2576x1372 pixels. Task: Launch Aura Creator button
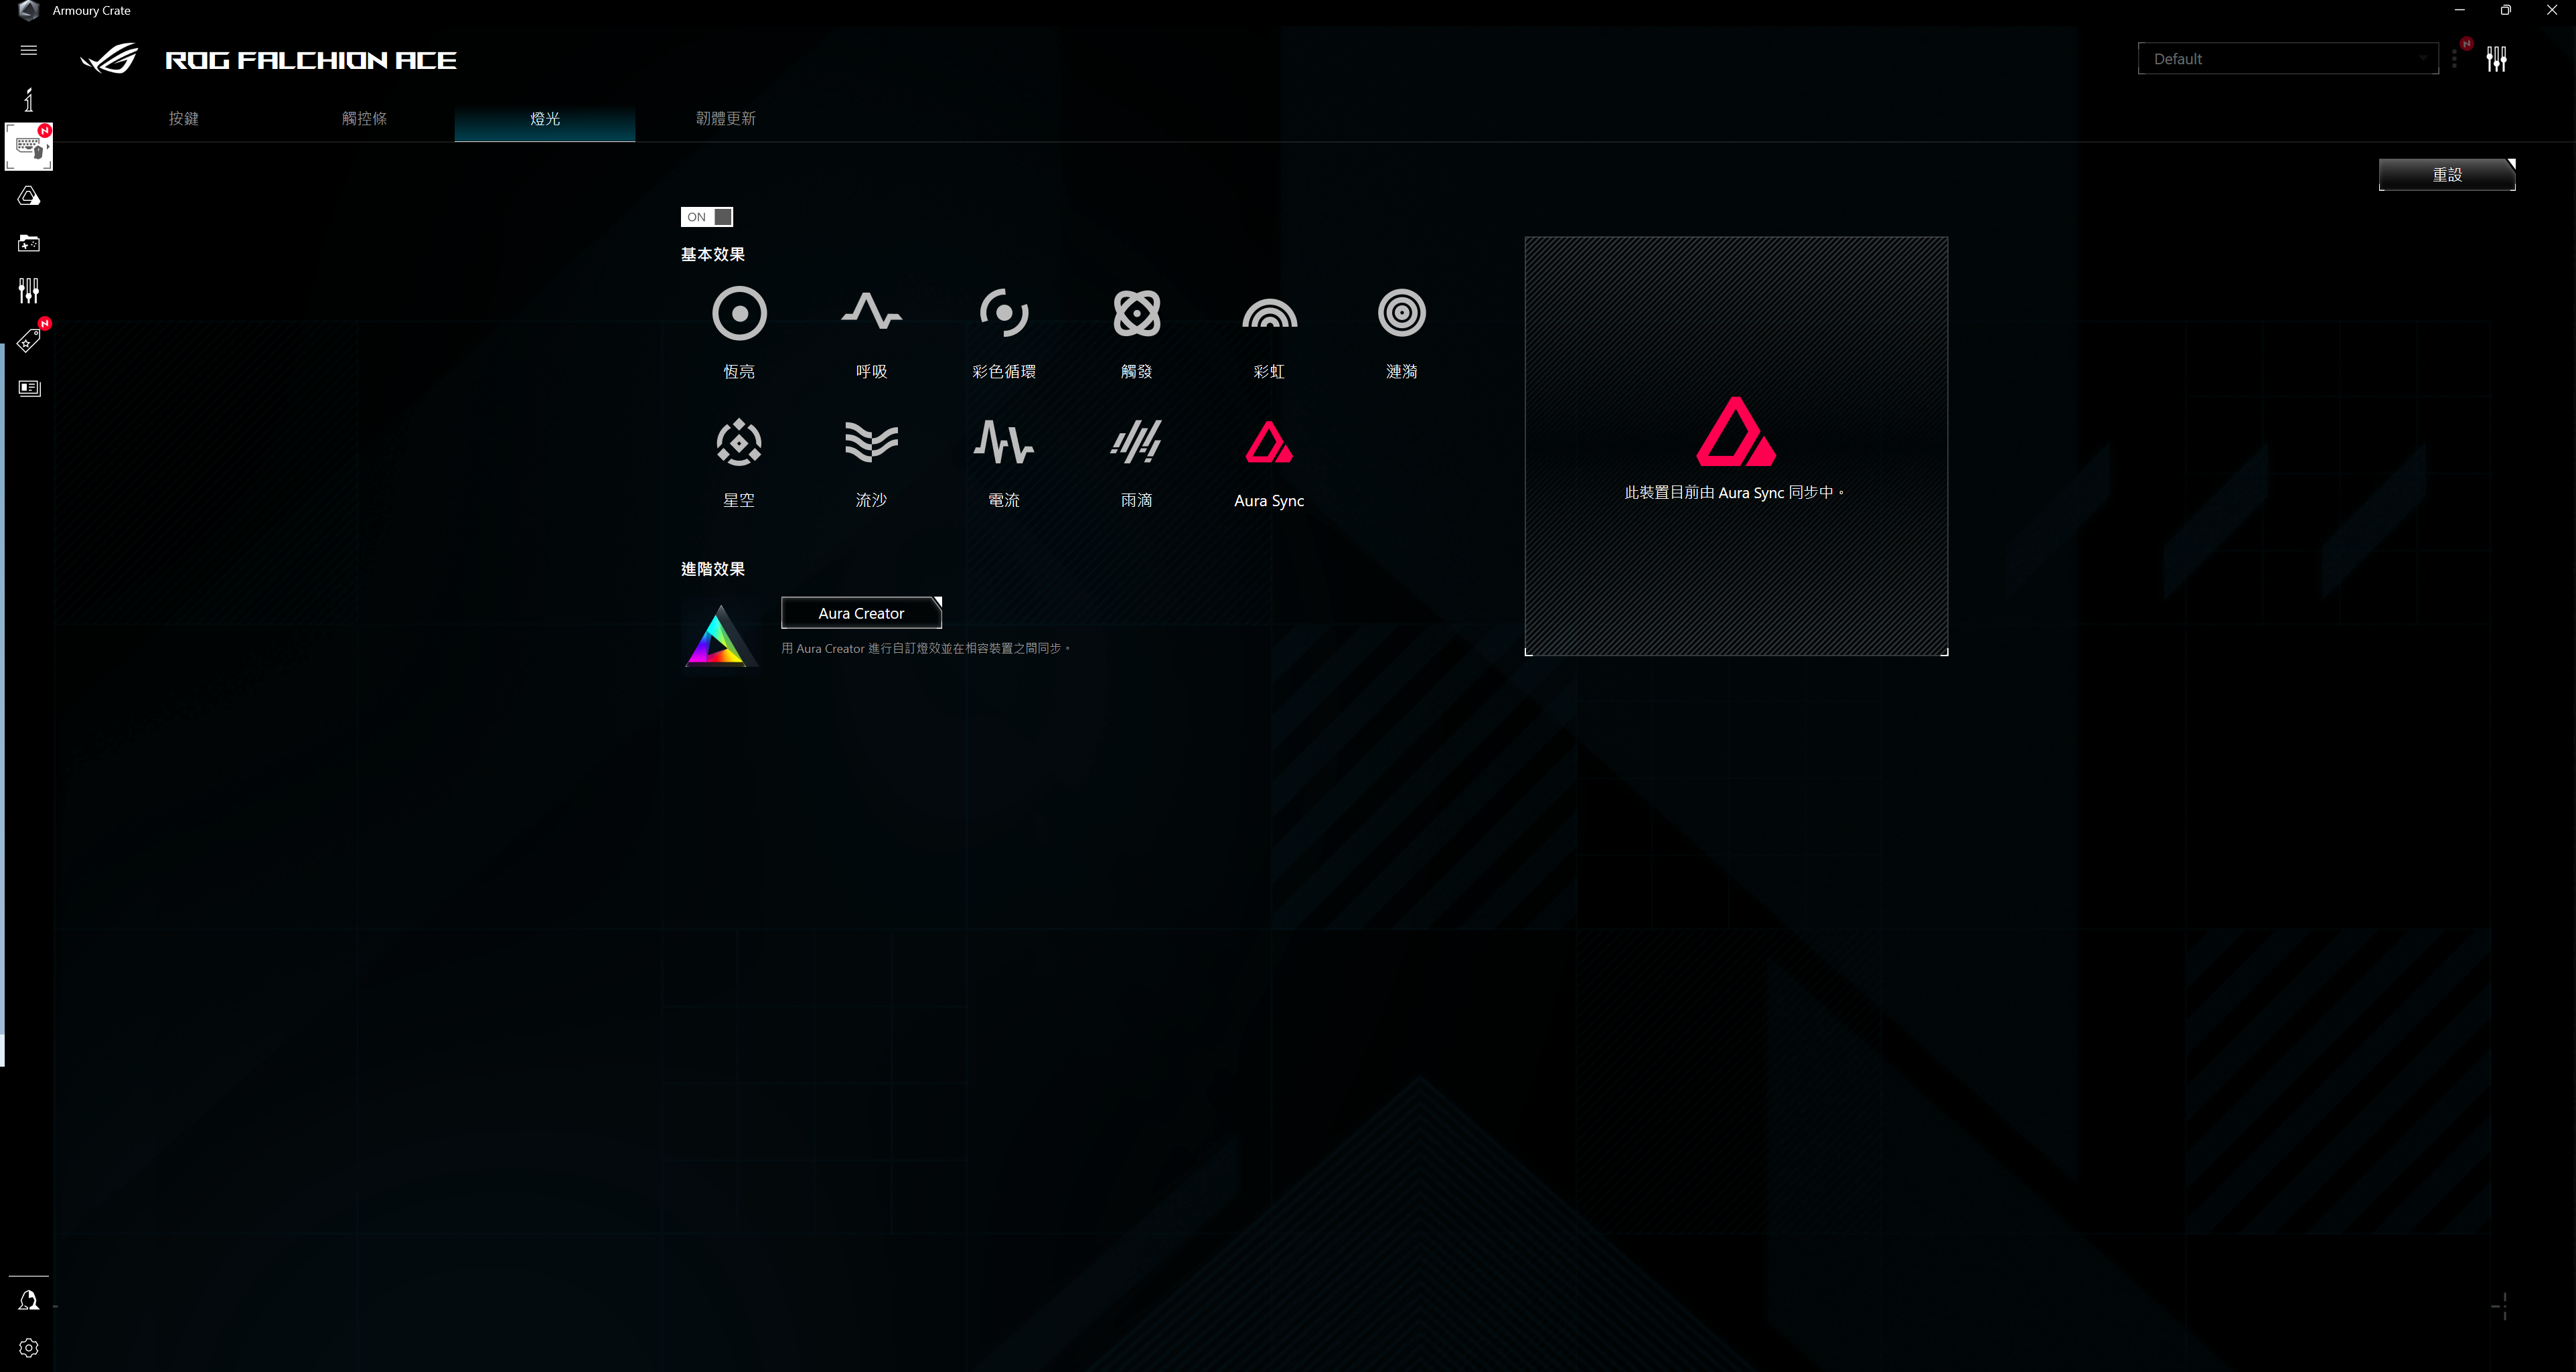861,613
